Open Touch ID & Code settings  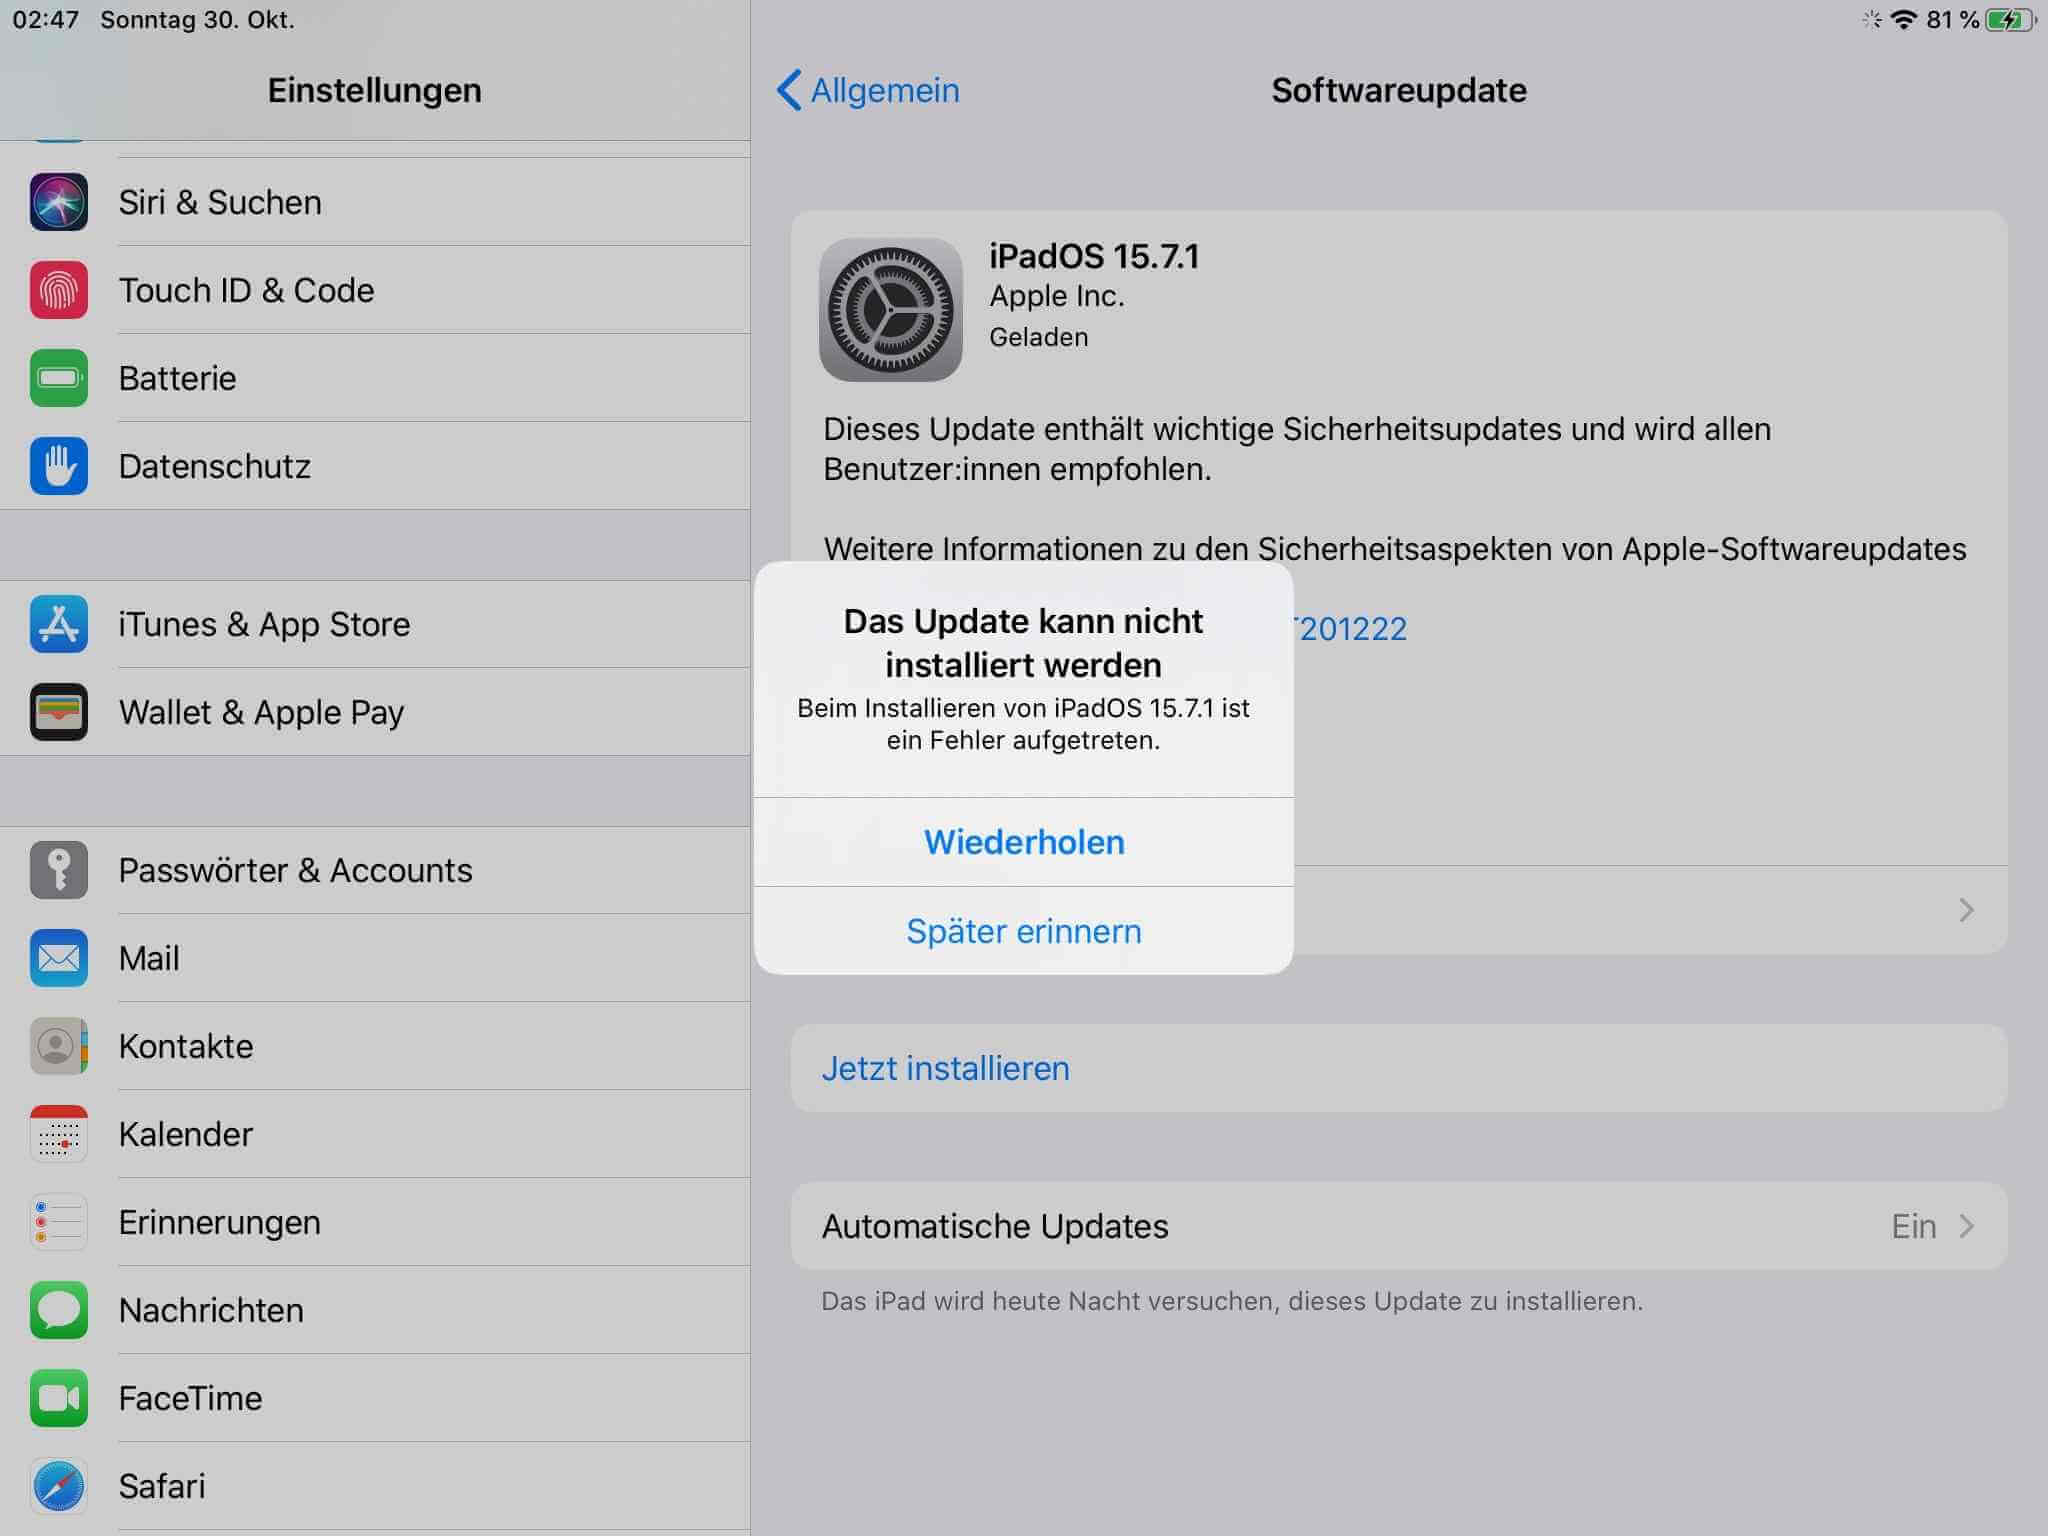click(x=375, y=290)
